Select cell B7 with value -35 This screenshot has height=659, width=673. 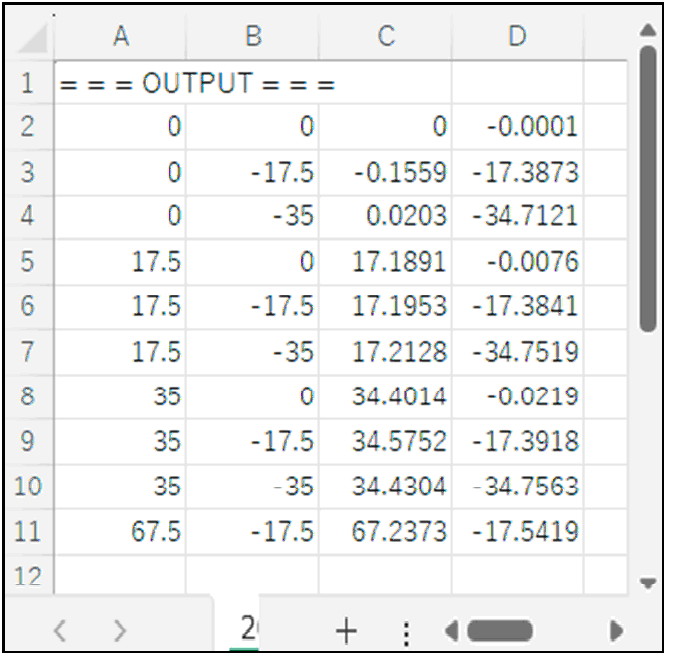pos(253,352)
